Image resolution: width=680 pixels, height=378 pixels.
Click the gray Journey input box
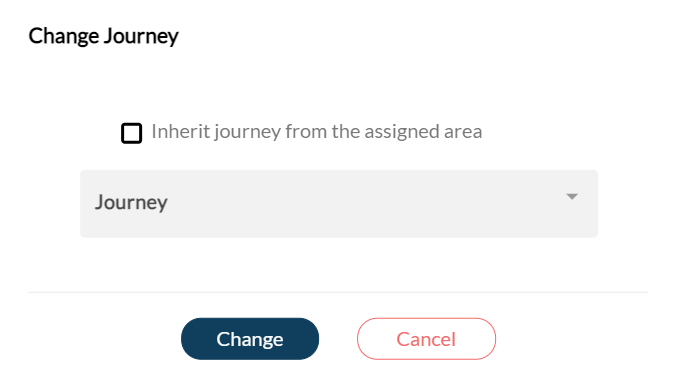(x=339, y=204)
